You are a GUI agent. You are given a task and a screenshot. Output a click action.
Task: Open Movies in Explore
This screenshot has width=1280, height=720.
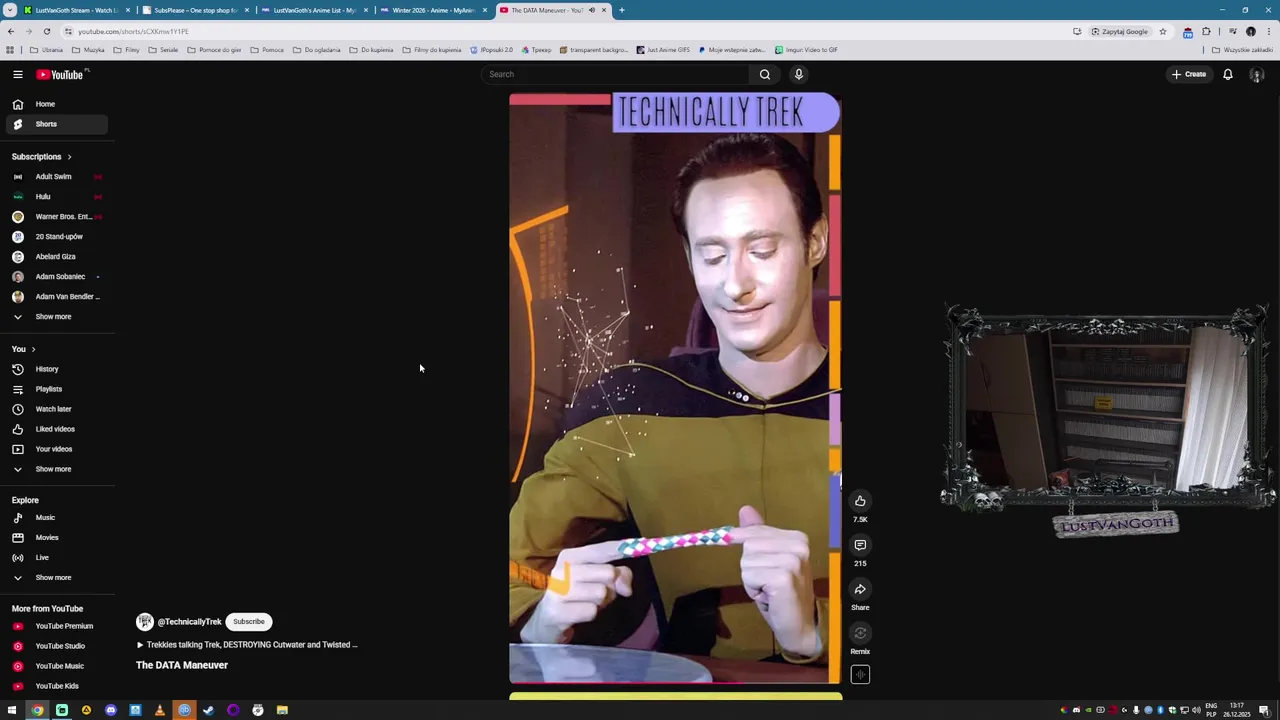56,538
